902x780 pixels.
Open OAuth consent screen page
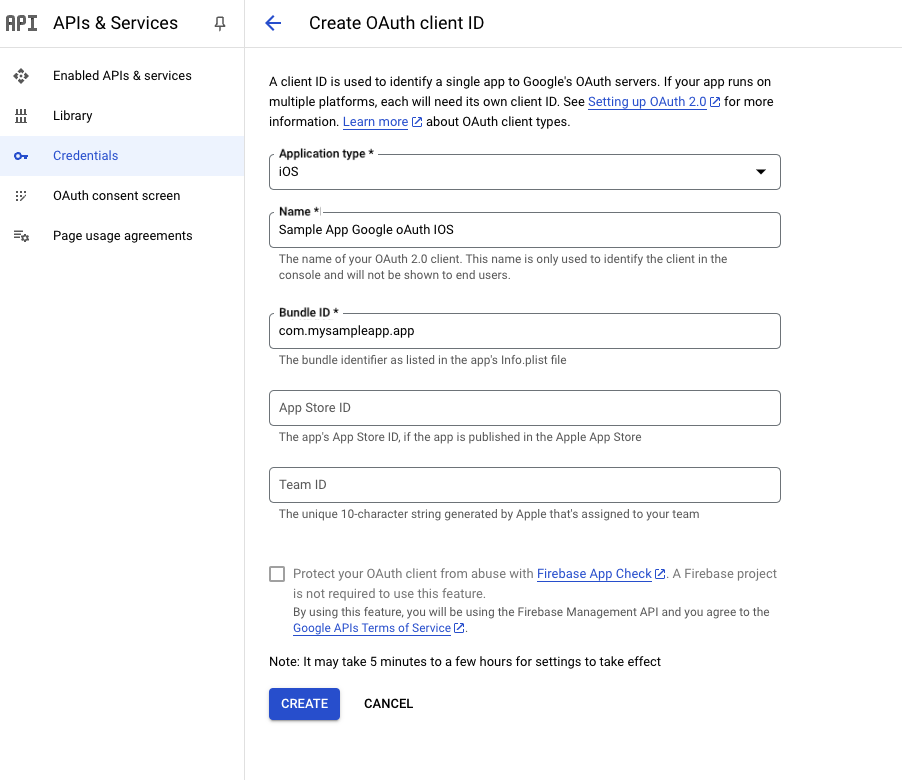[122, 196]
